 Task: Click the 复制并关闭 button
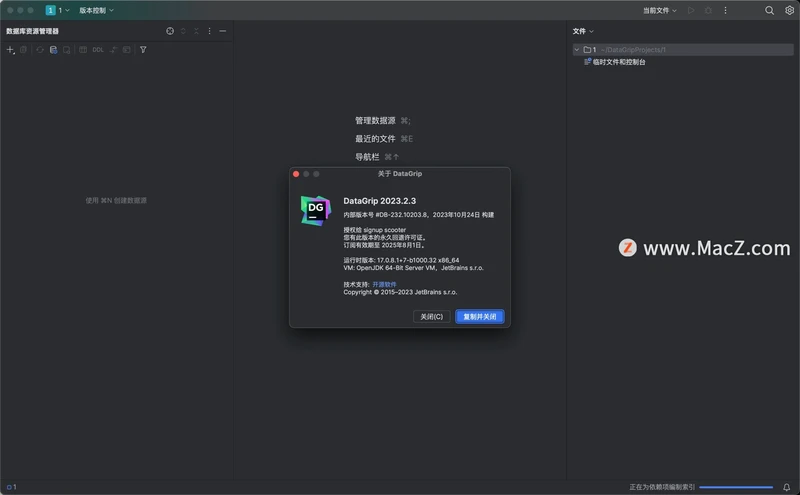(x=480, y=316)
